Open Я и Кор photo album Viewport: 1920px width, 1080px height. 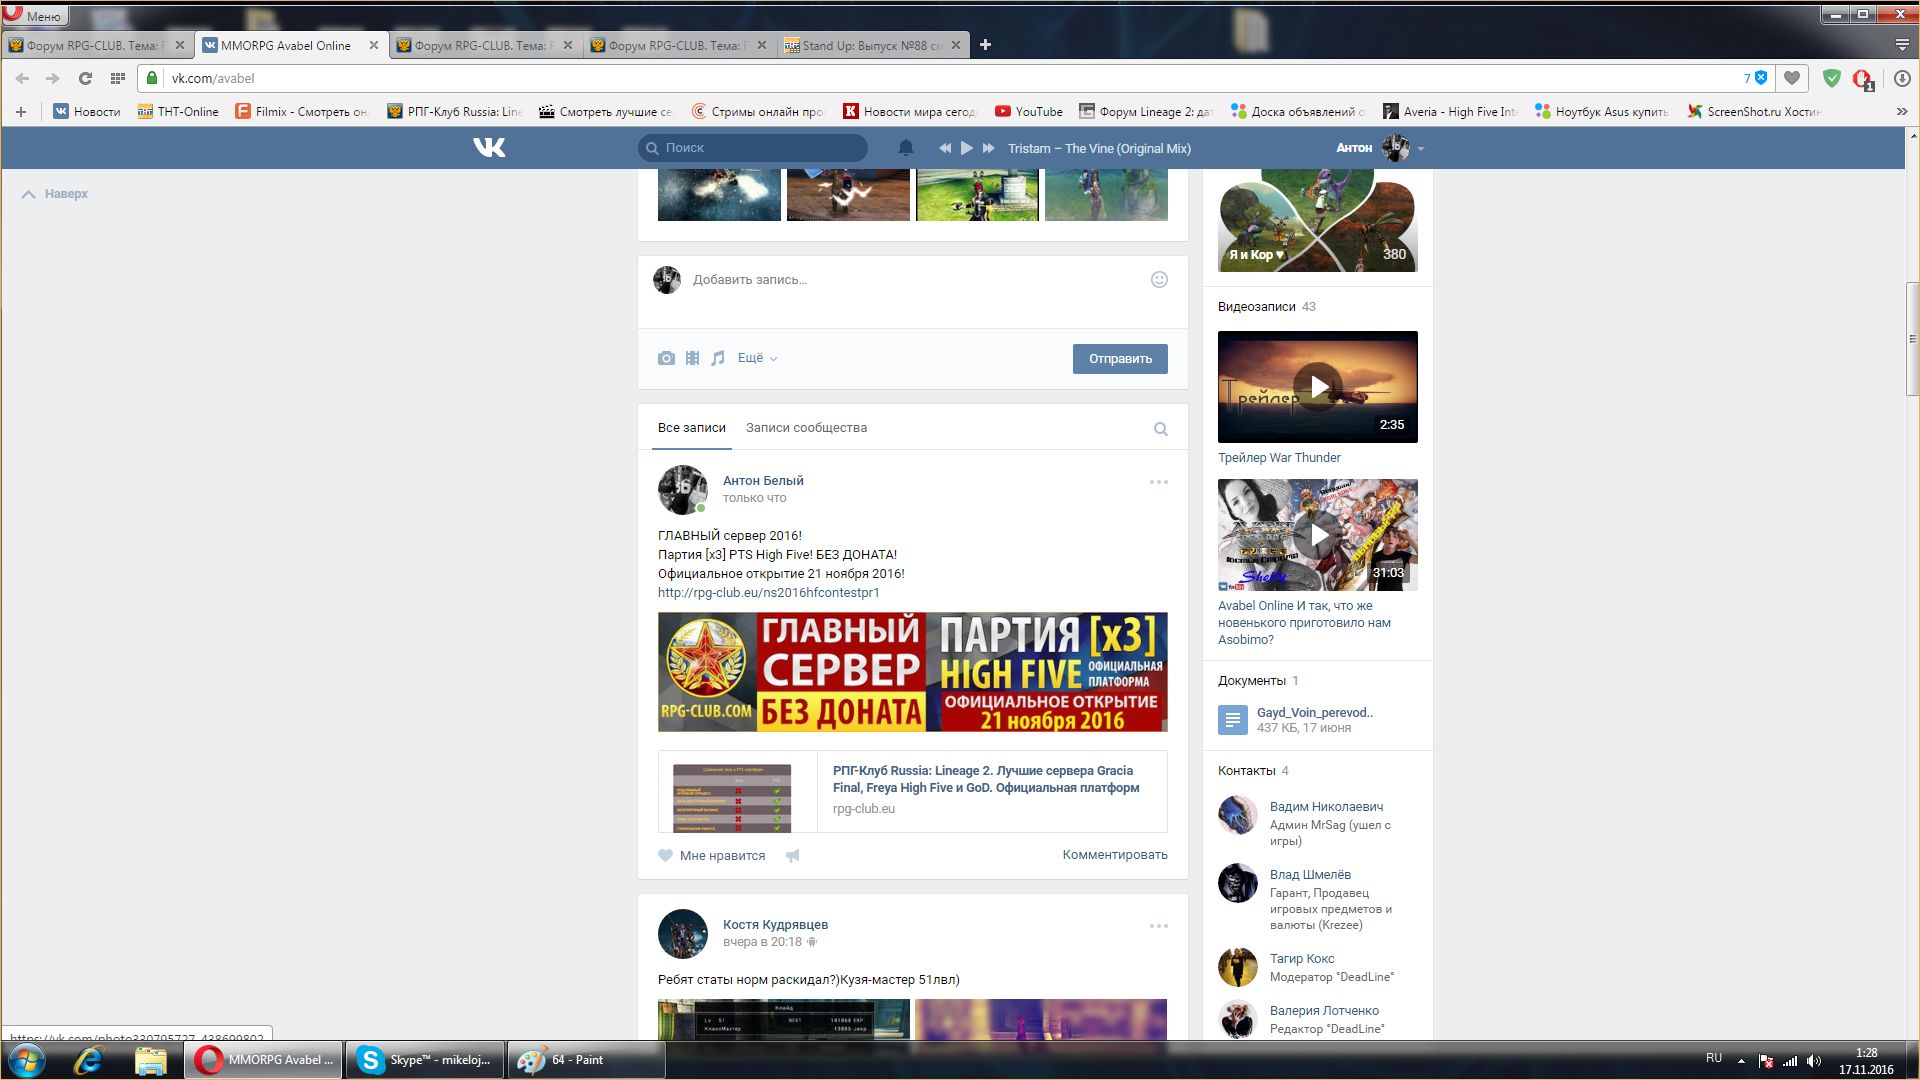tap(1317, 221)
